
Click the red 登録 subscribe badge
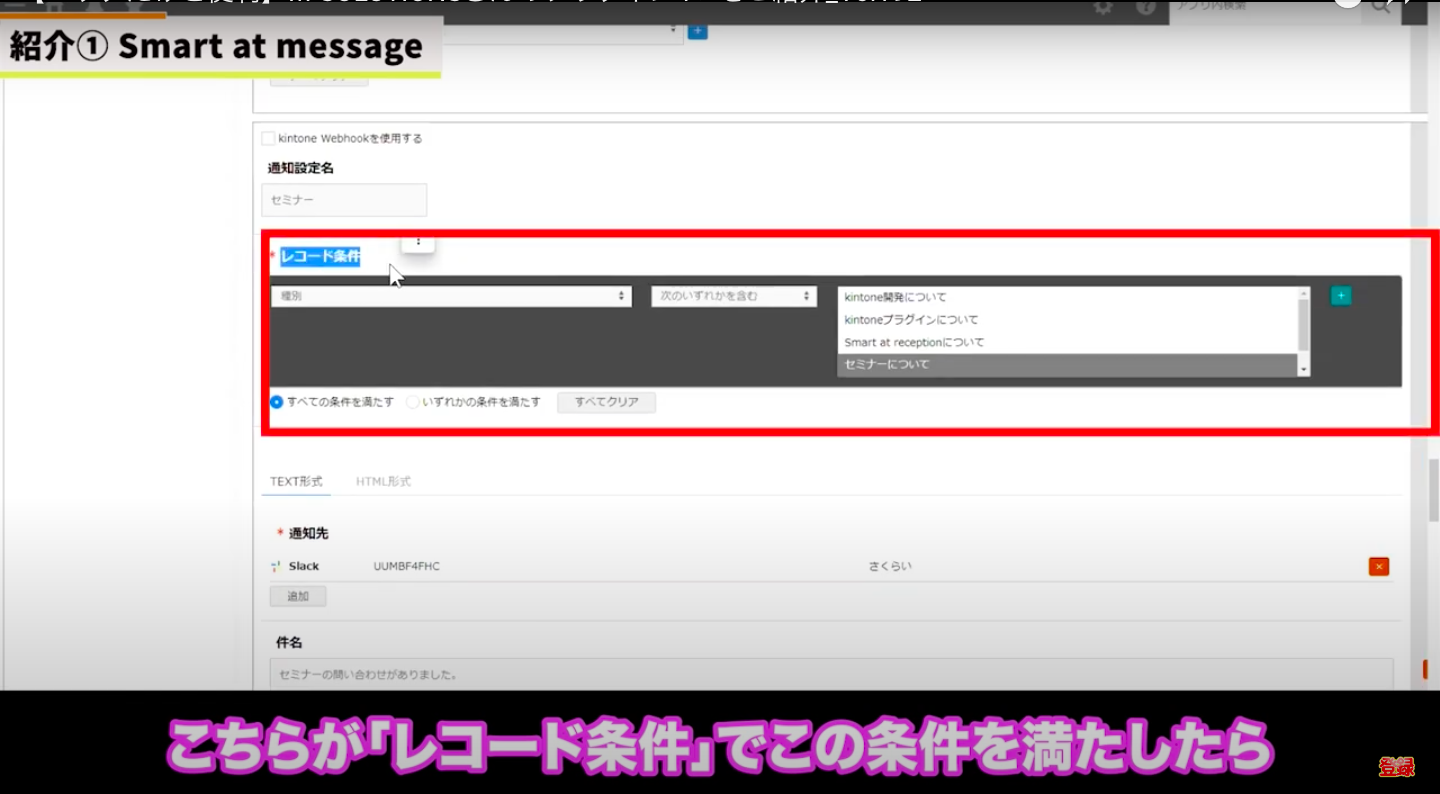tap(1396, 767)
